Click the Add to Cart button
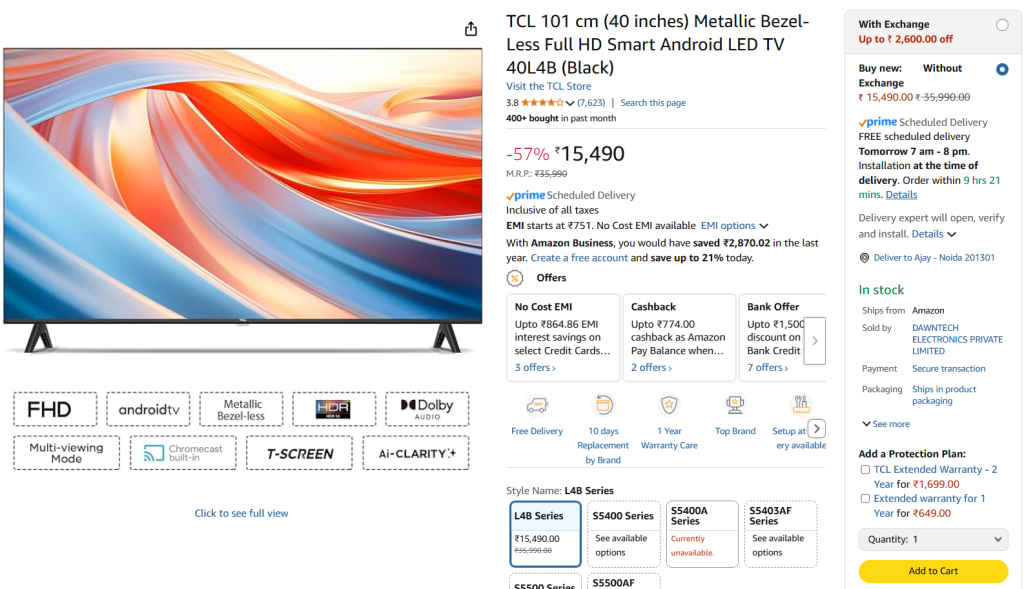1024x589 pixels. click(932, 573)
